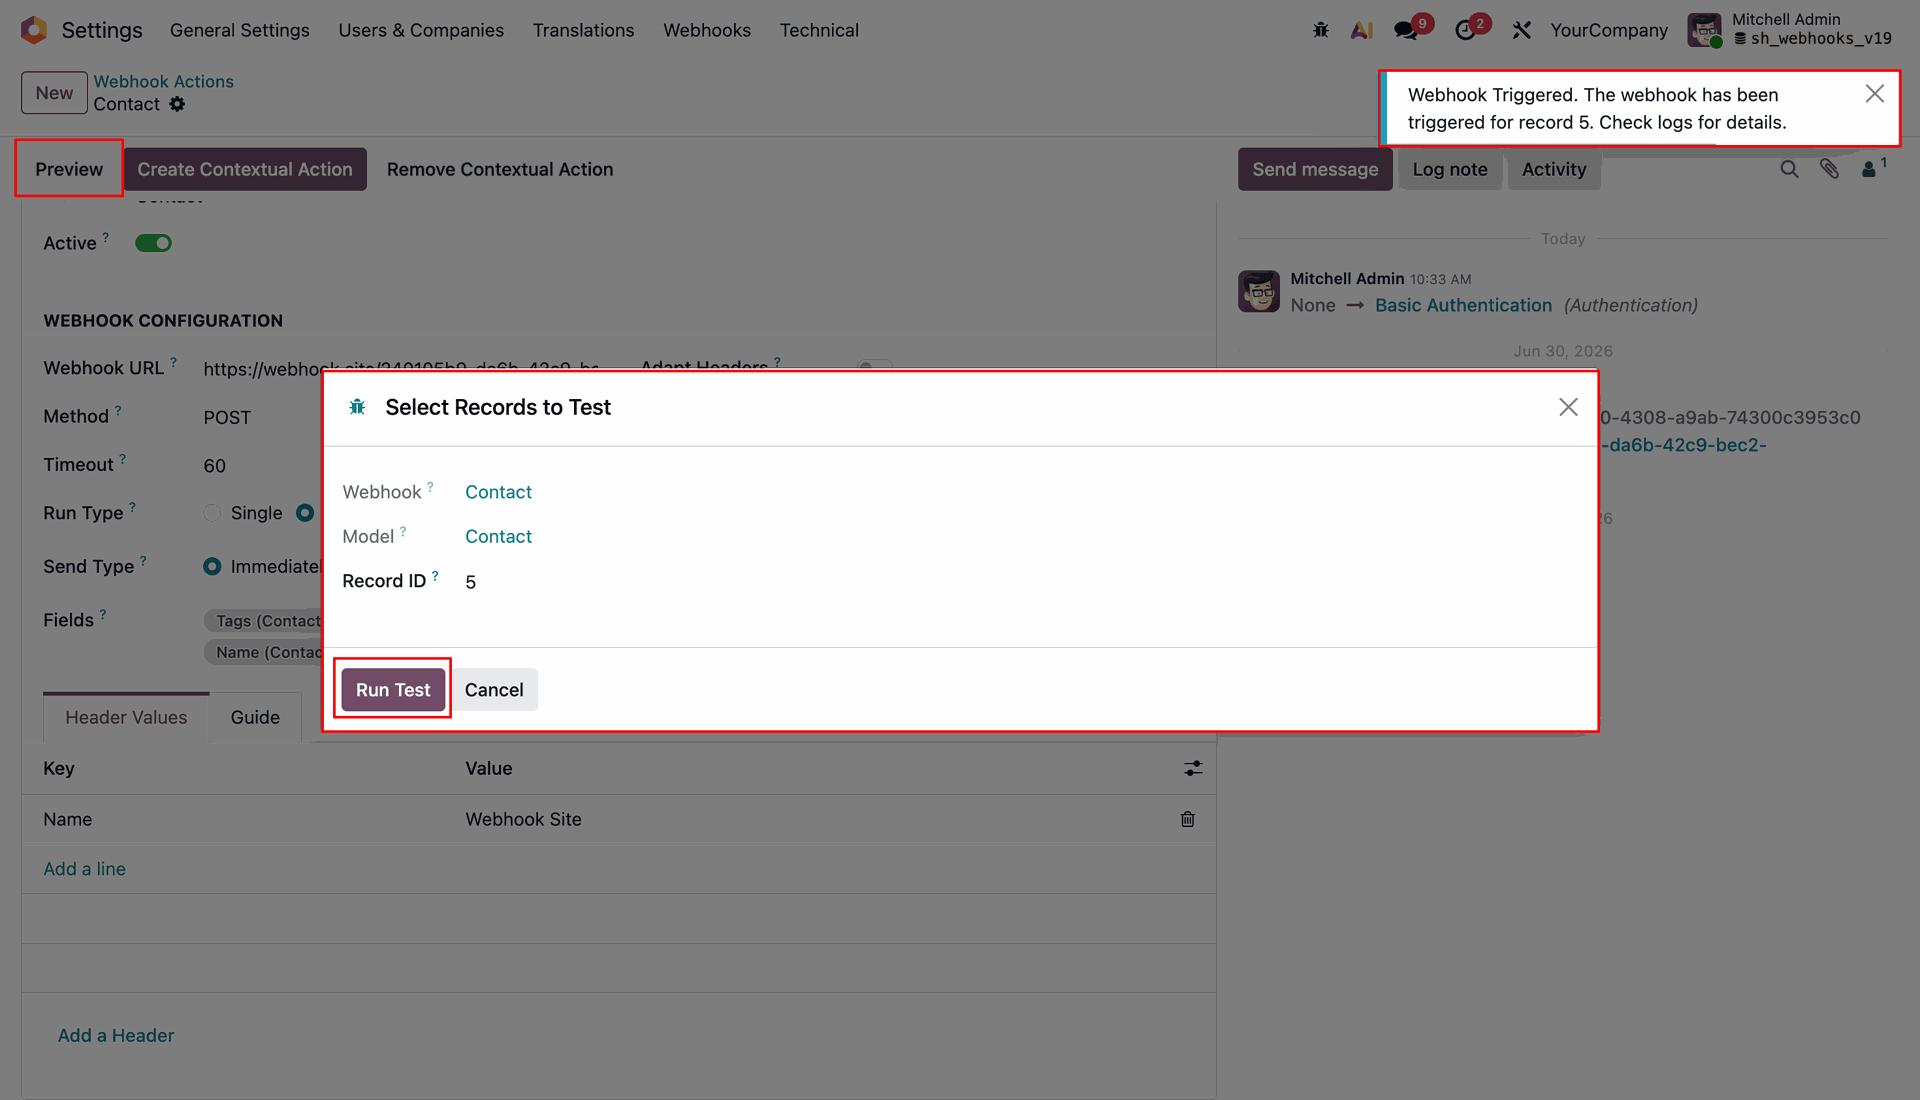Viewport: 1920px width, 1100px height.
Task: Click the wrench and screwdriver tools icon
Action: tap(1522, 30)
